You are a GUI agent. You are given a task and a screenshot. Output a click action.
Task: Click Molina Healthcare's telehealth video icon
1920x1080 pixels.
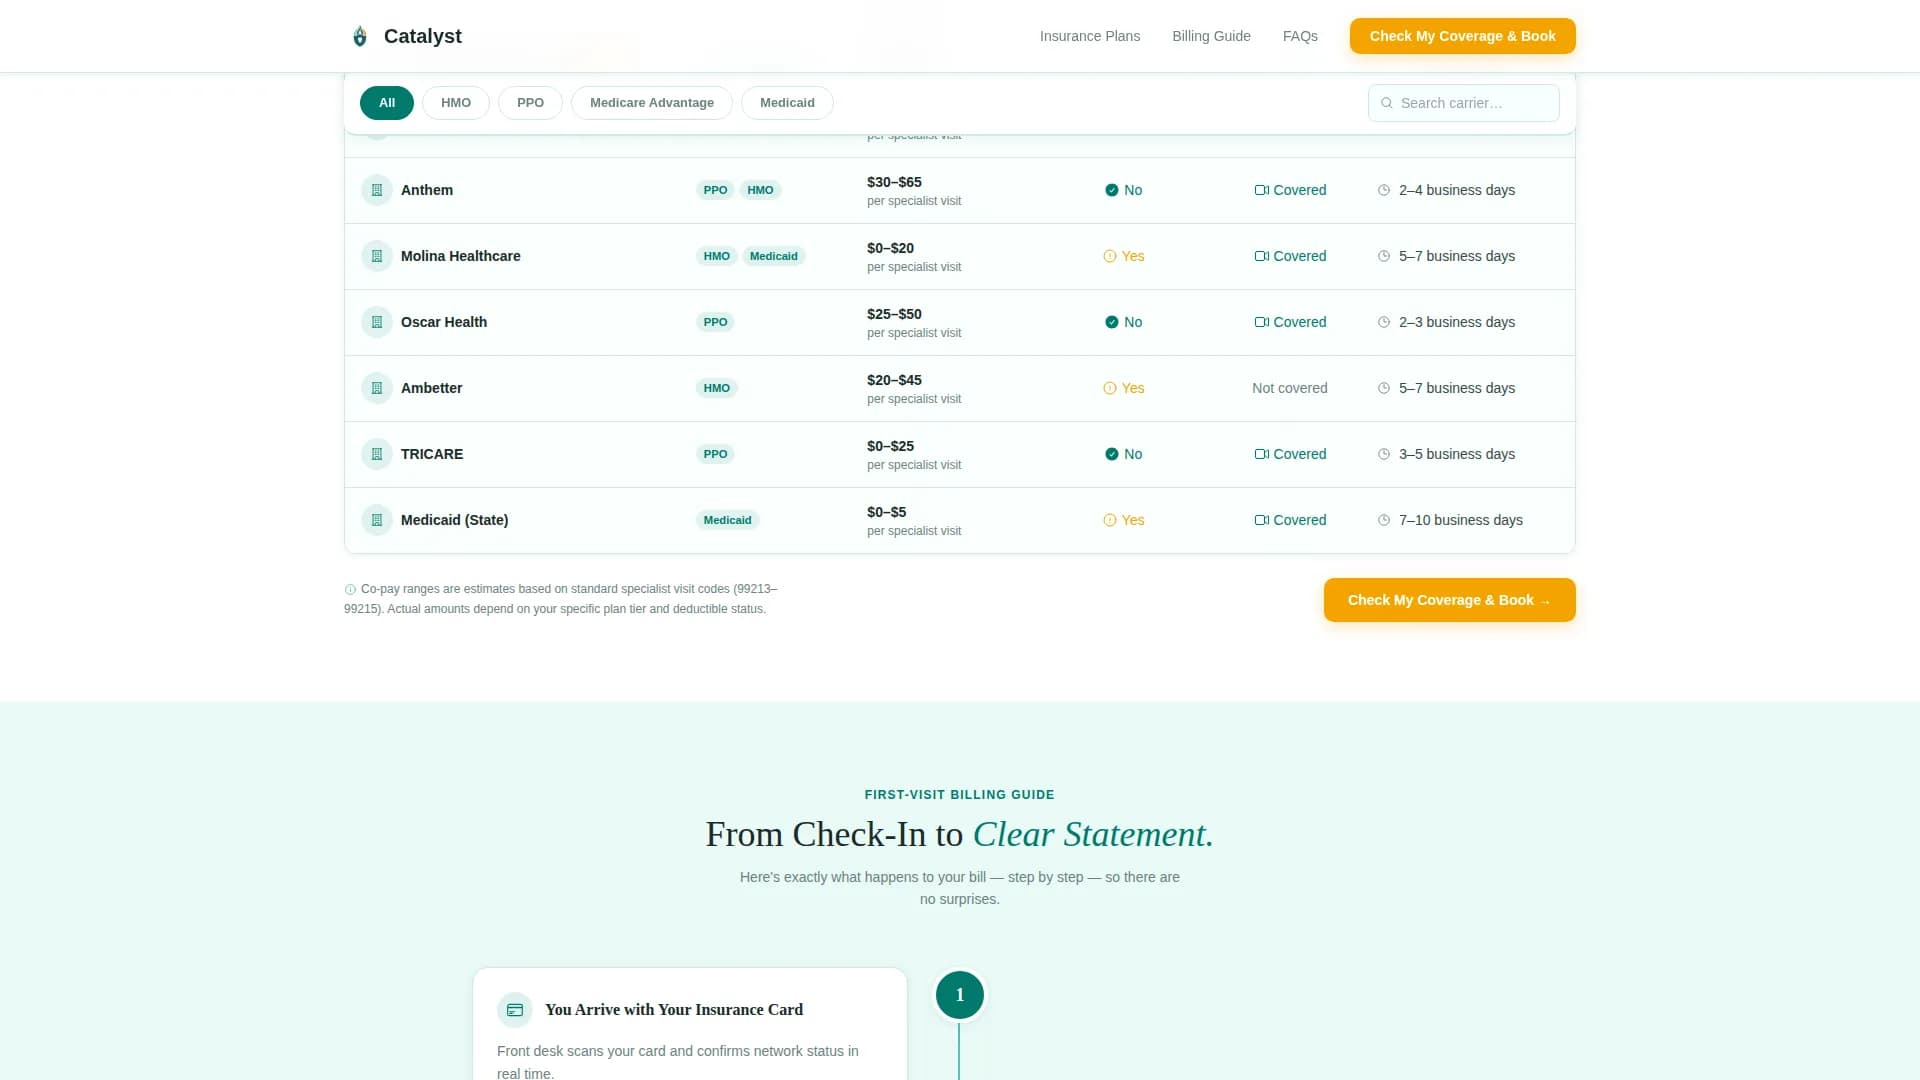pyautogui.click(x=1261, y=256)
